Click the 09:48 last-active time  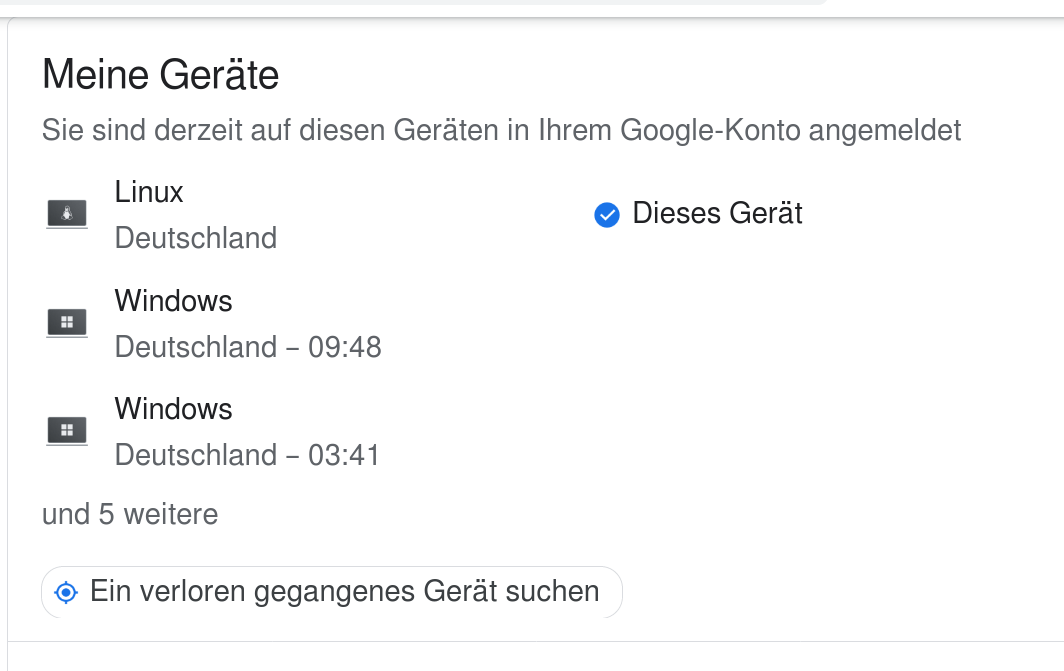[345, 347]
